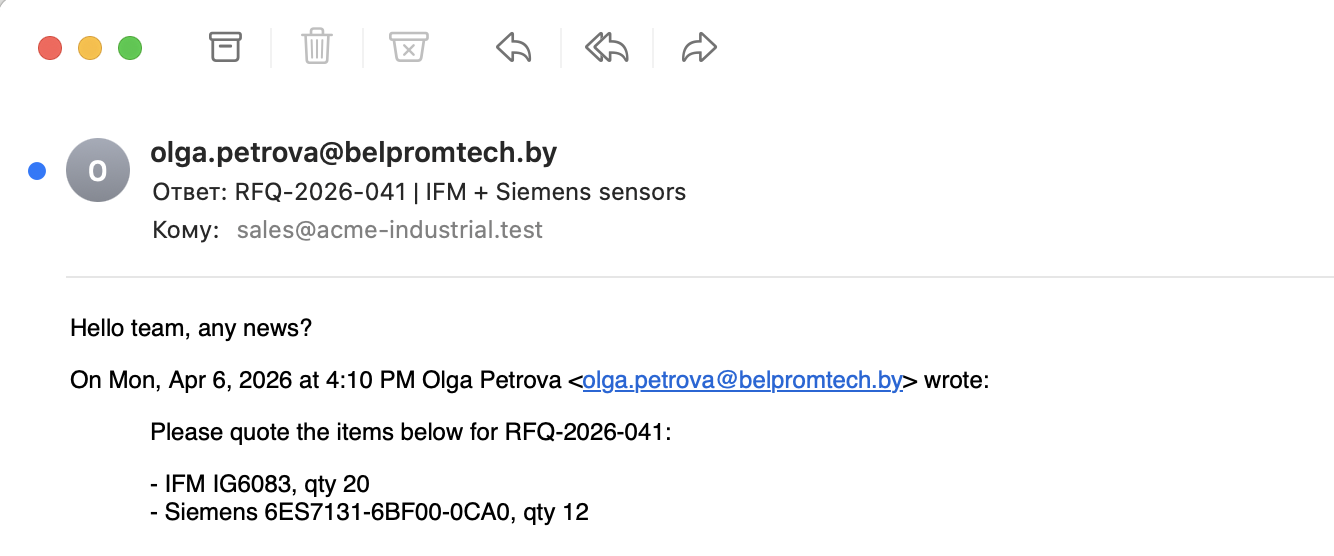1334x556 pixels.
Task: Toggle the blue unread indicator dot
Action: coord(37,171)
